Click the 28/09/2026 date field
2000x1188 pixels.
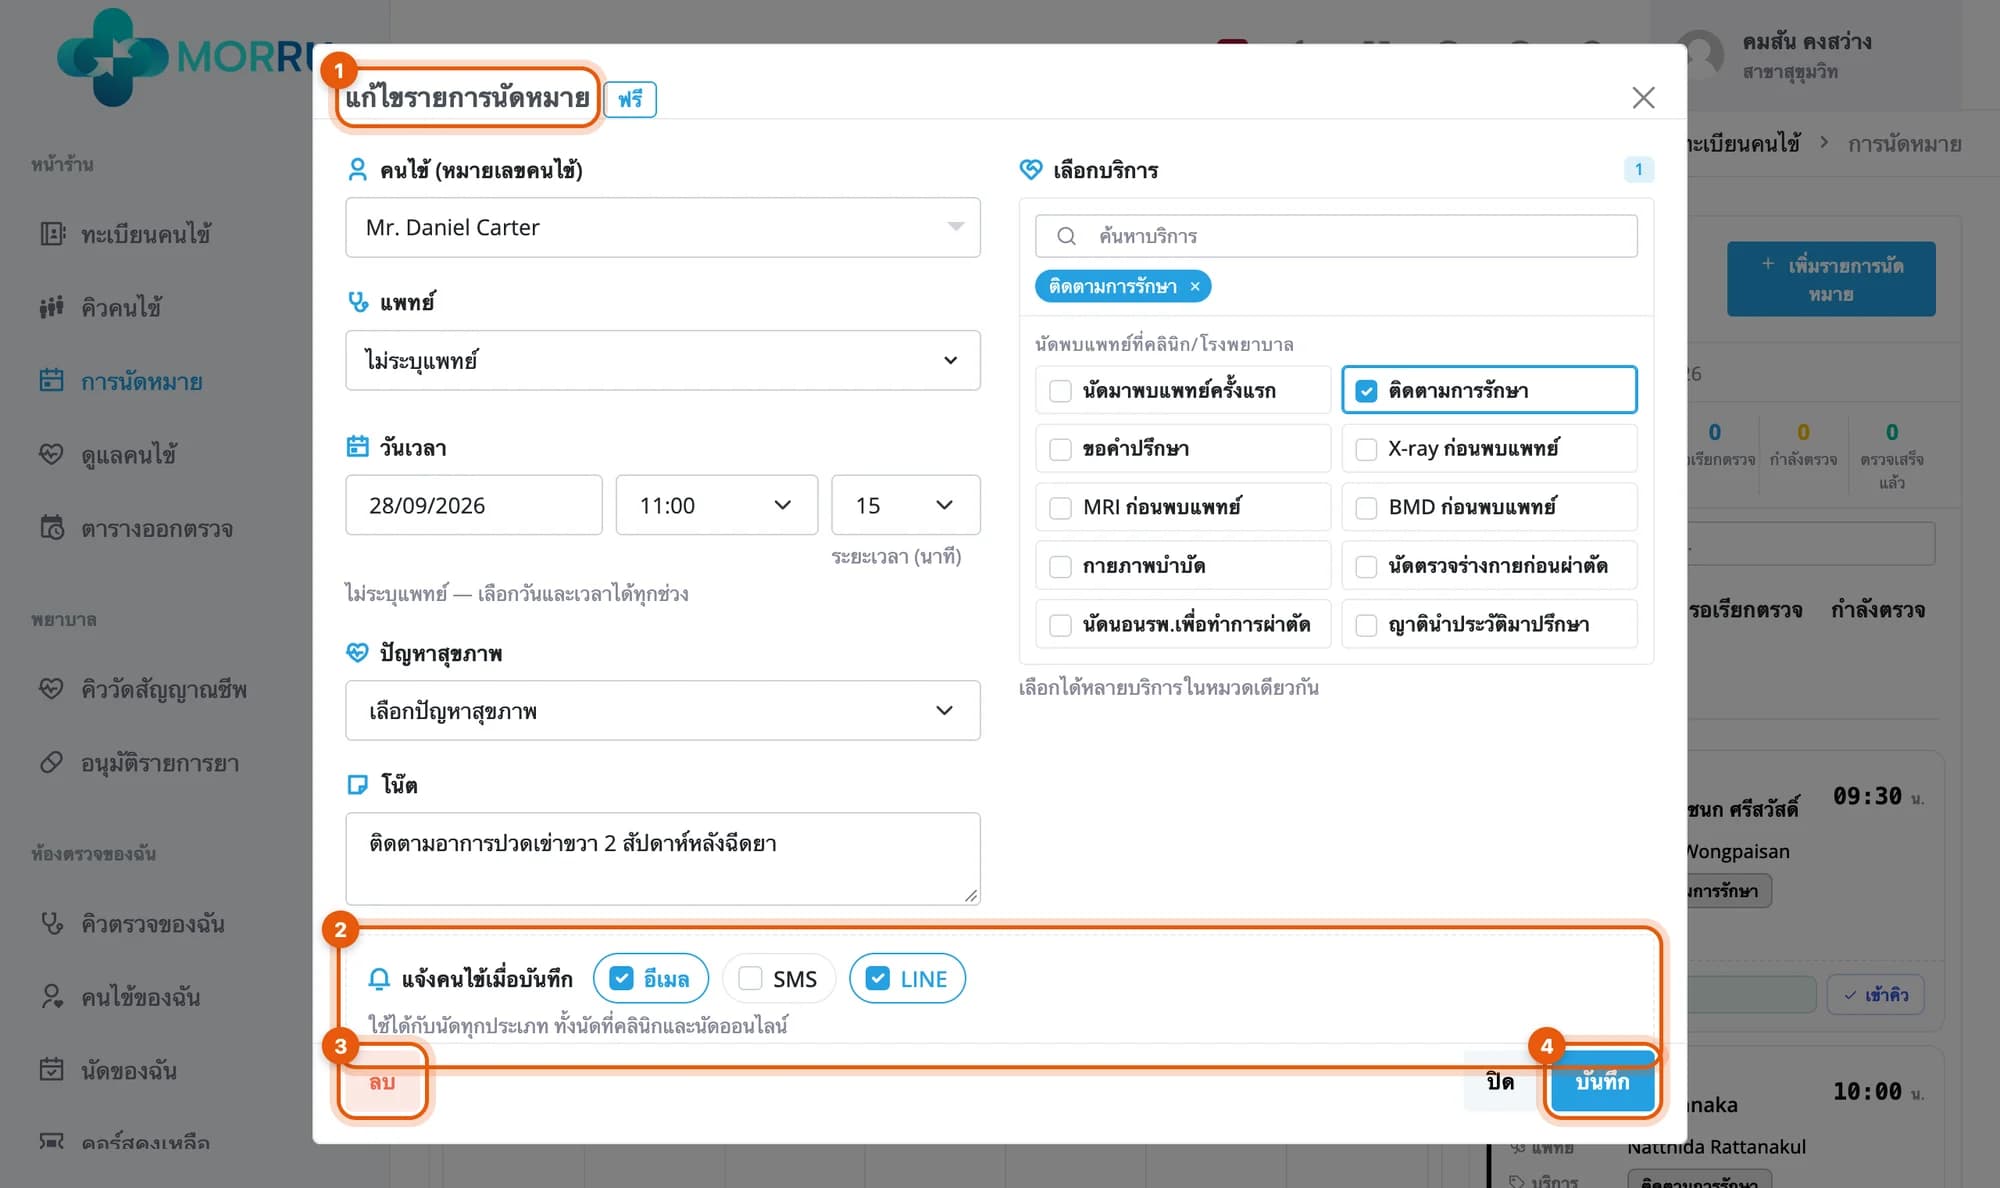pyautogui.click(x=474, y=505)
